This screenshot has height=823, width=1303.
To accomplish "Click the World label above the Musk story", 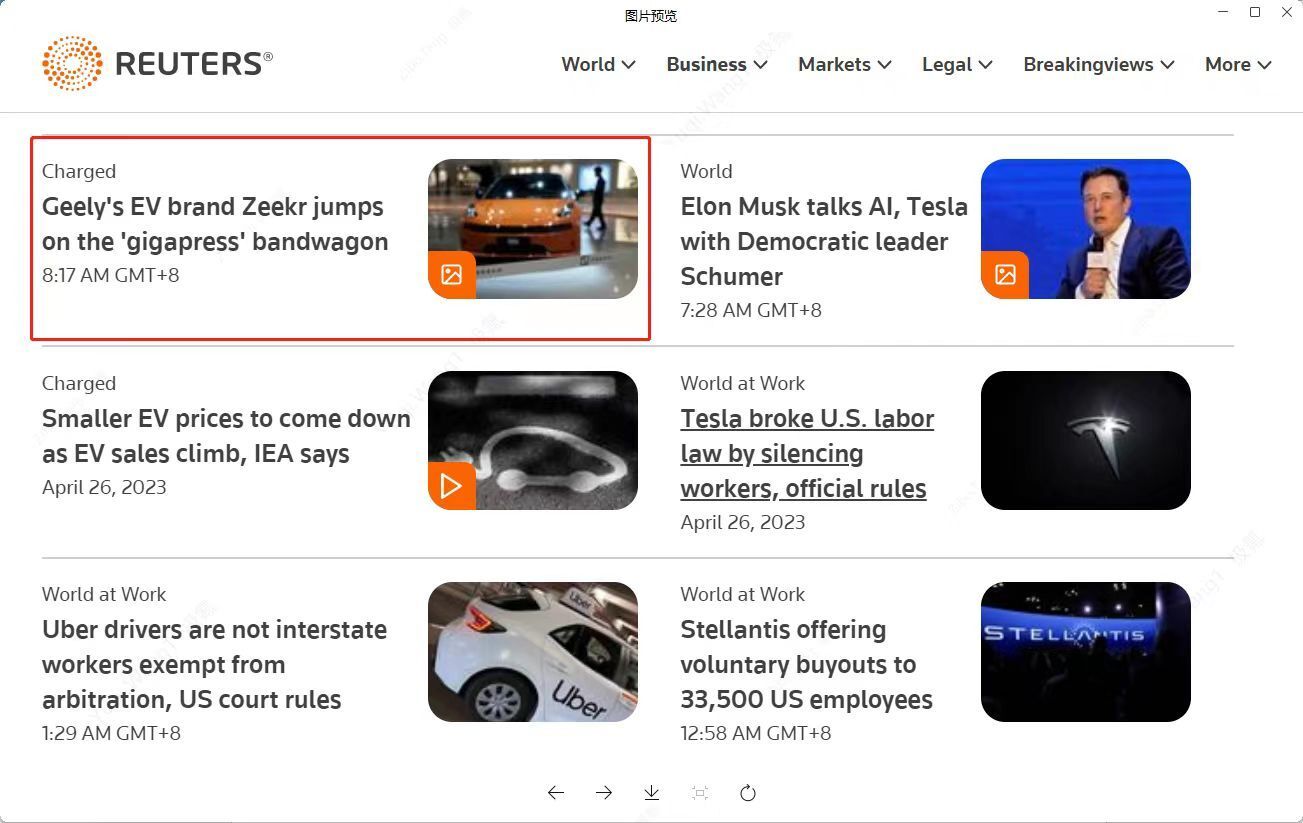I will pos(706,171).
